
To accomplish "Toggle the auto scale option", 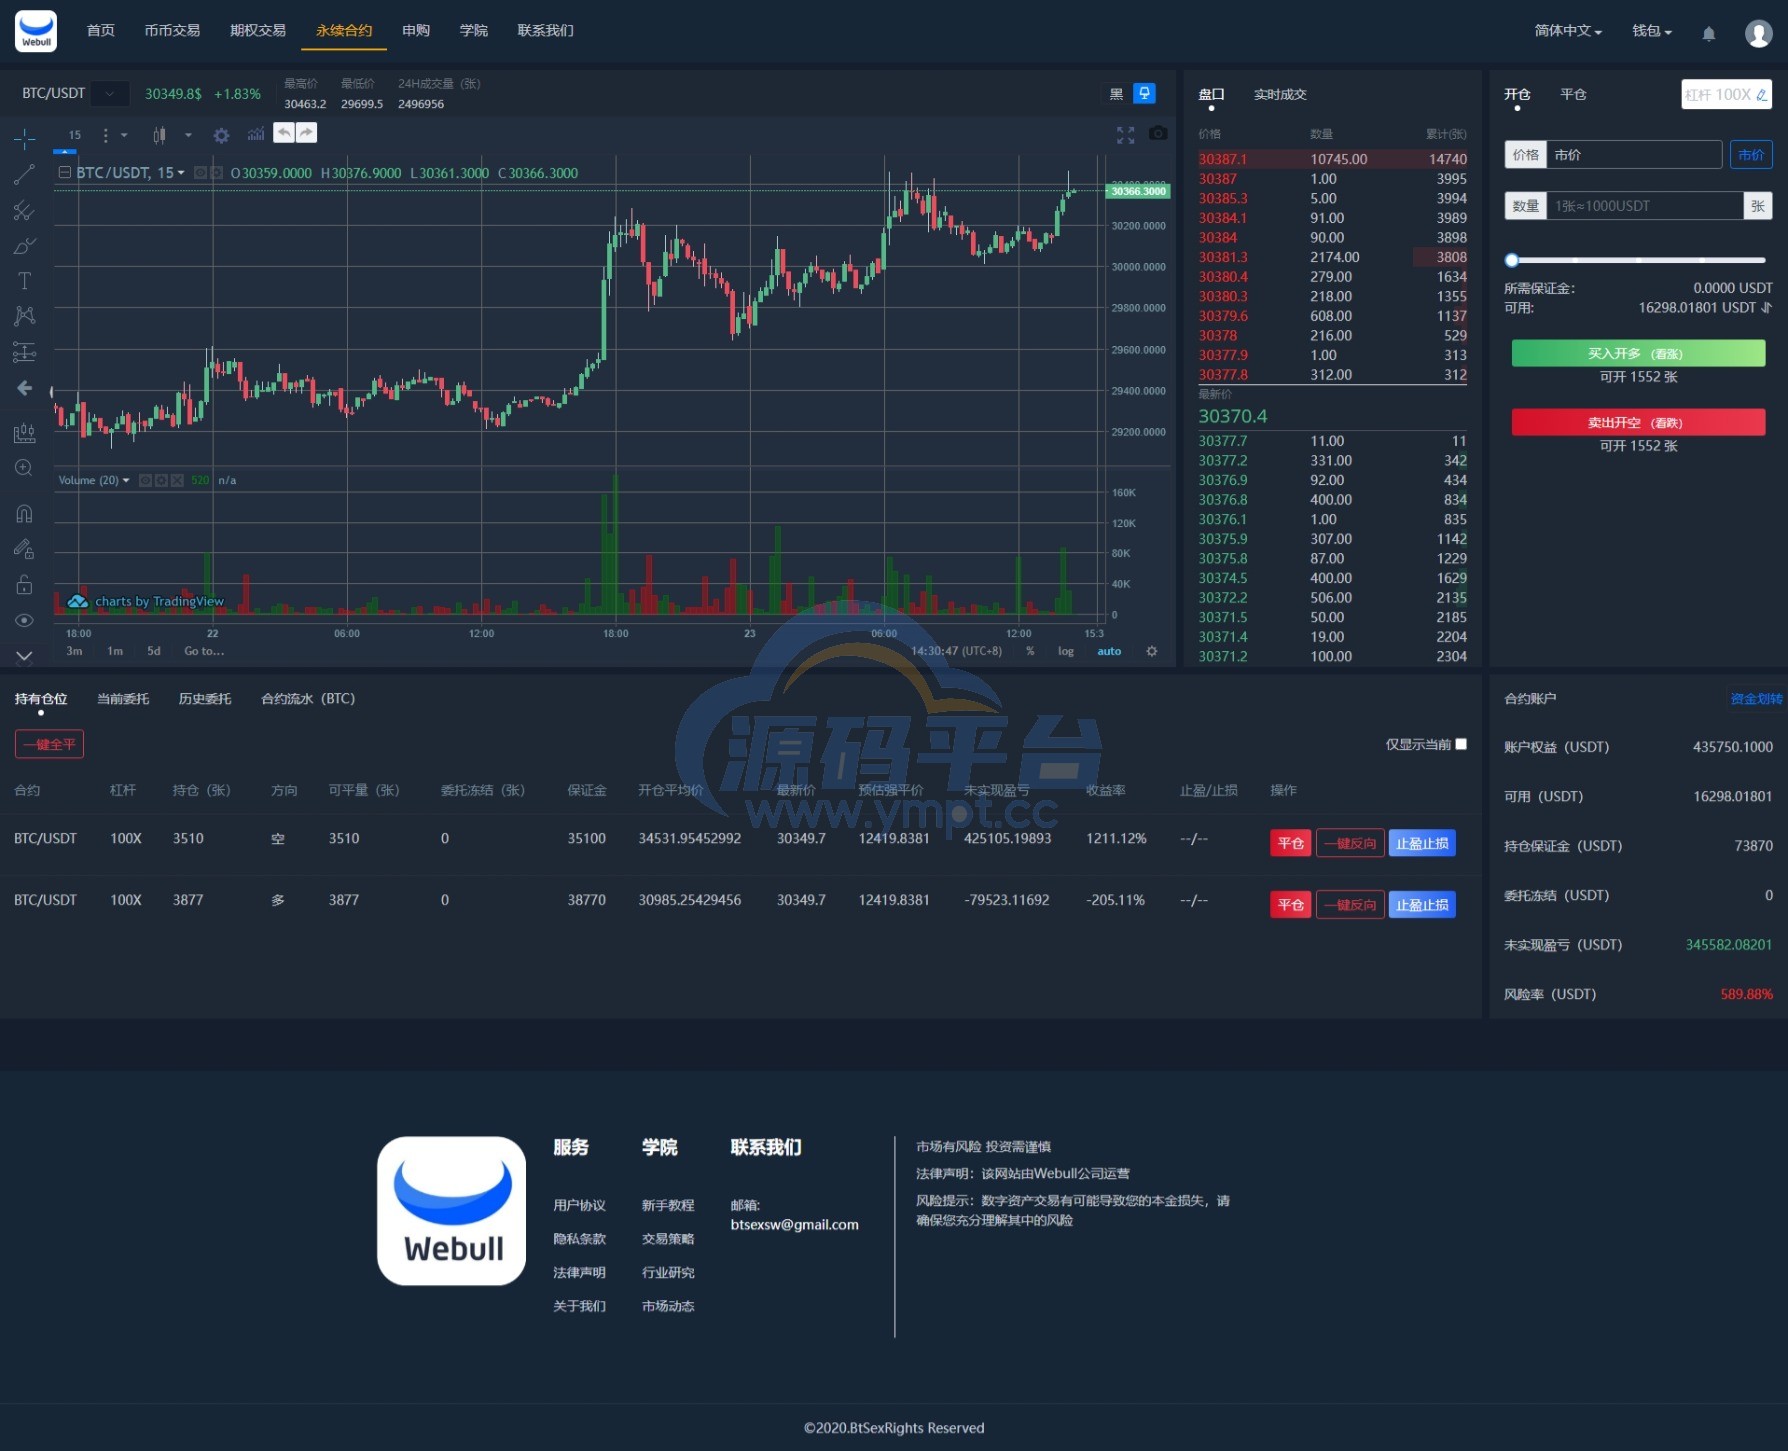I will point(1109,651).
